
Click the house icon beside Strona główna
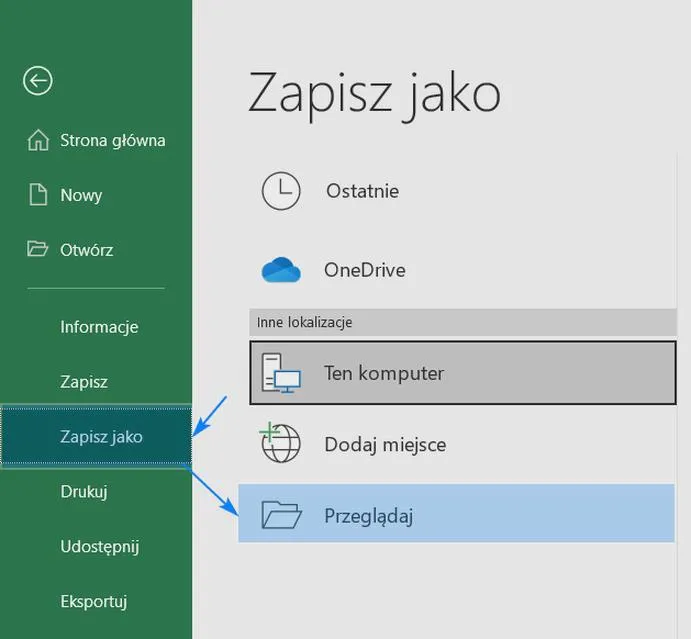click(x=38, y=140)
